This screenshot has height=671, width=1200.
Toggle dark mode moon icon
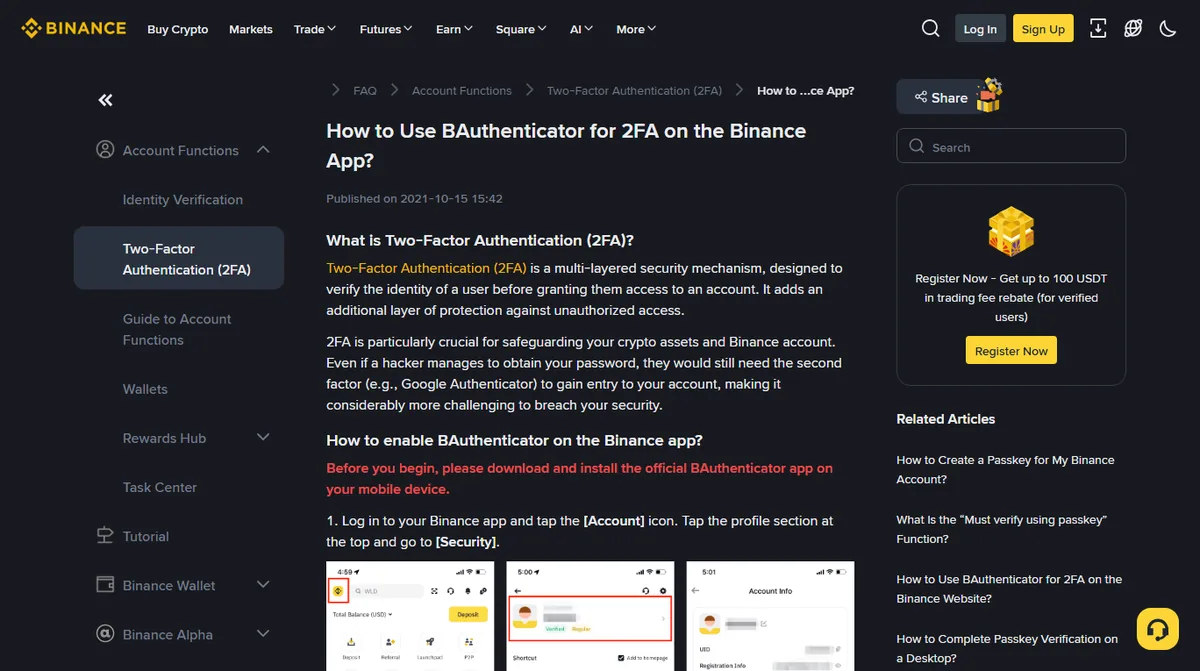pos(1168,28)
